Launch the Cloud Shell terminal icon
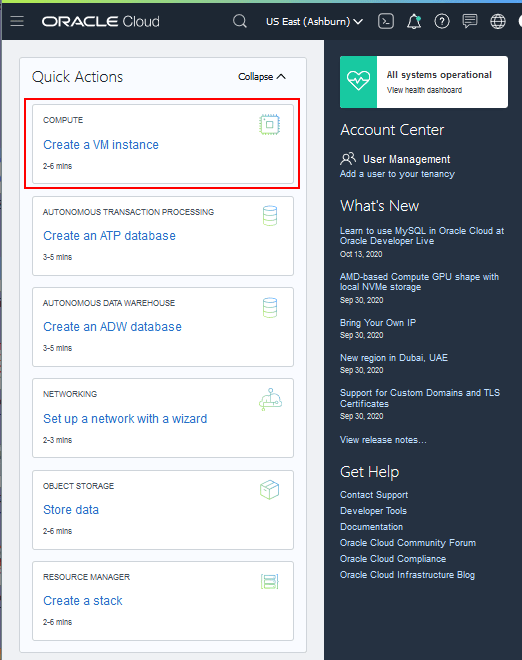Screen dimensions: 522x660 (386, 21)
